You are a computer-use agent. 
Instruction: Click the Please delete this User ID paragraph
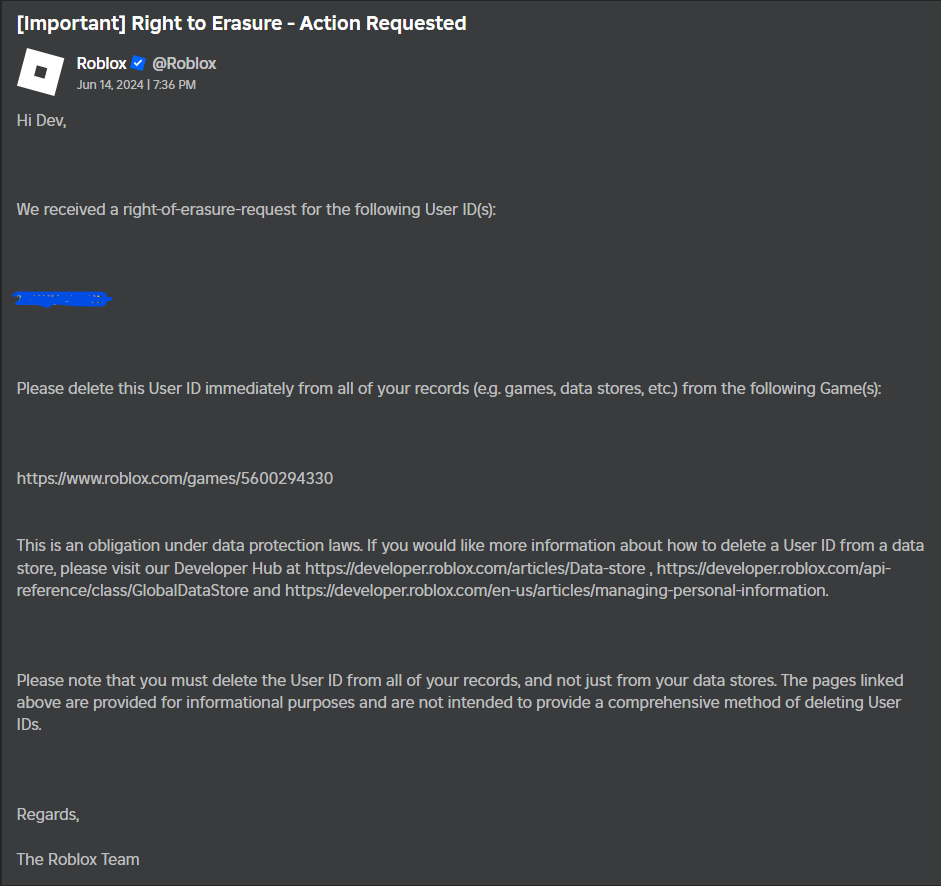click(449, 388)
